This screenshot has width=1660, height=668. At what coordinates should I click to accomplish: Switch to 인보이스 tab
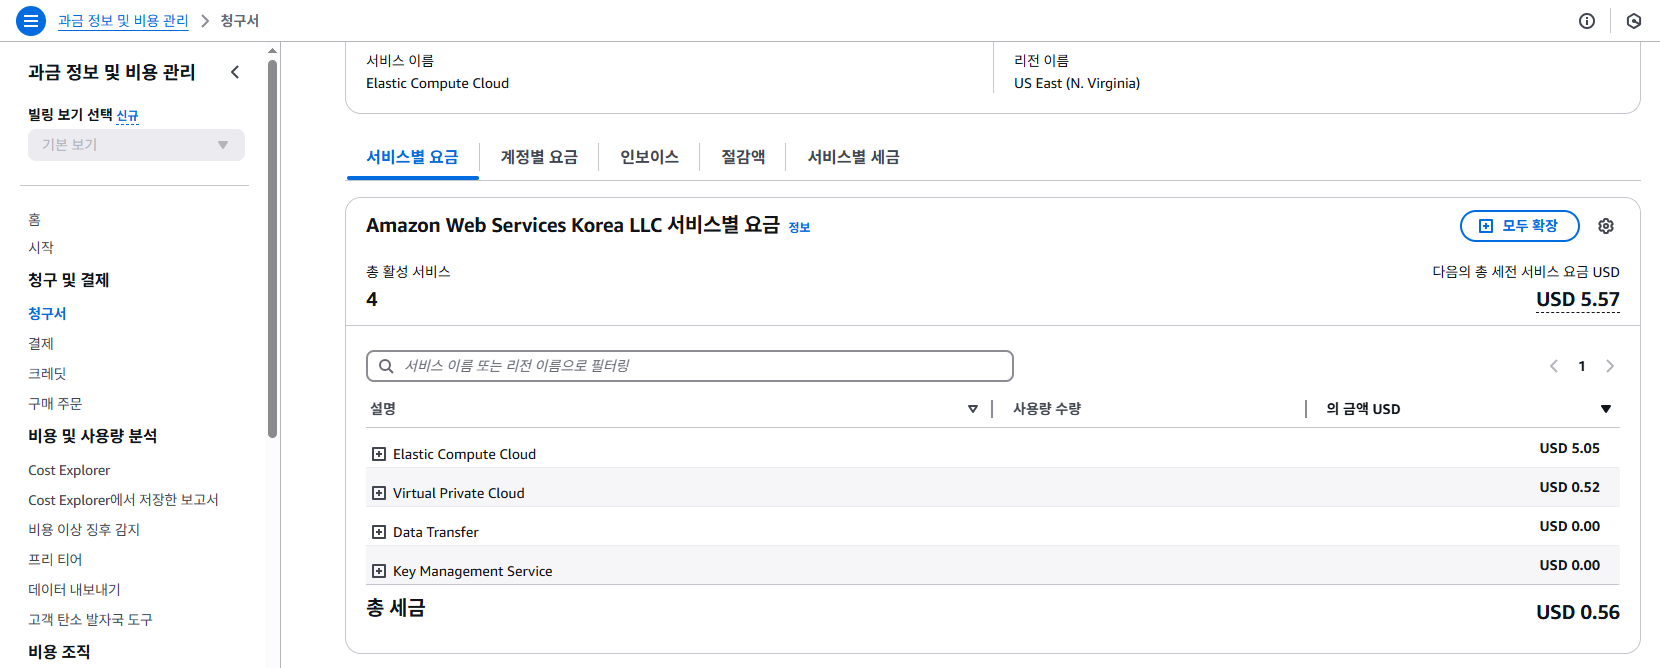649,157
